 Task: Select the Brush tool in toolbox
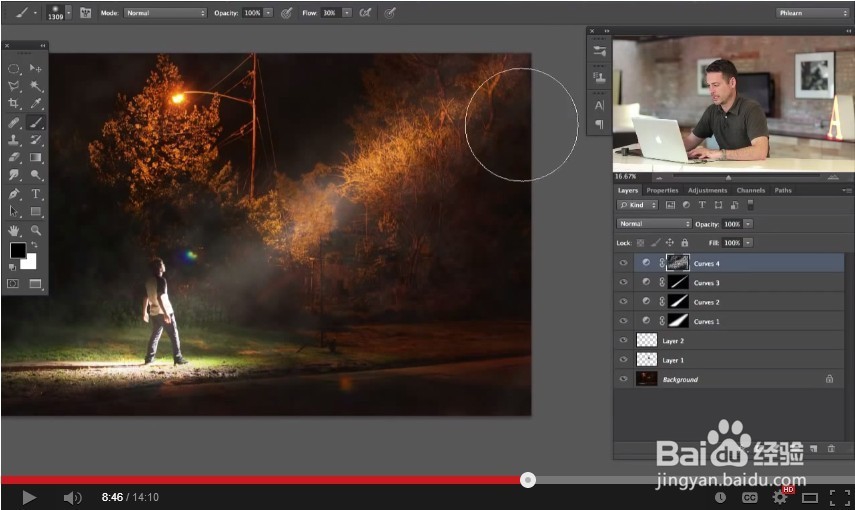click(x=35, y=123)
